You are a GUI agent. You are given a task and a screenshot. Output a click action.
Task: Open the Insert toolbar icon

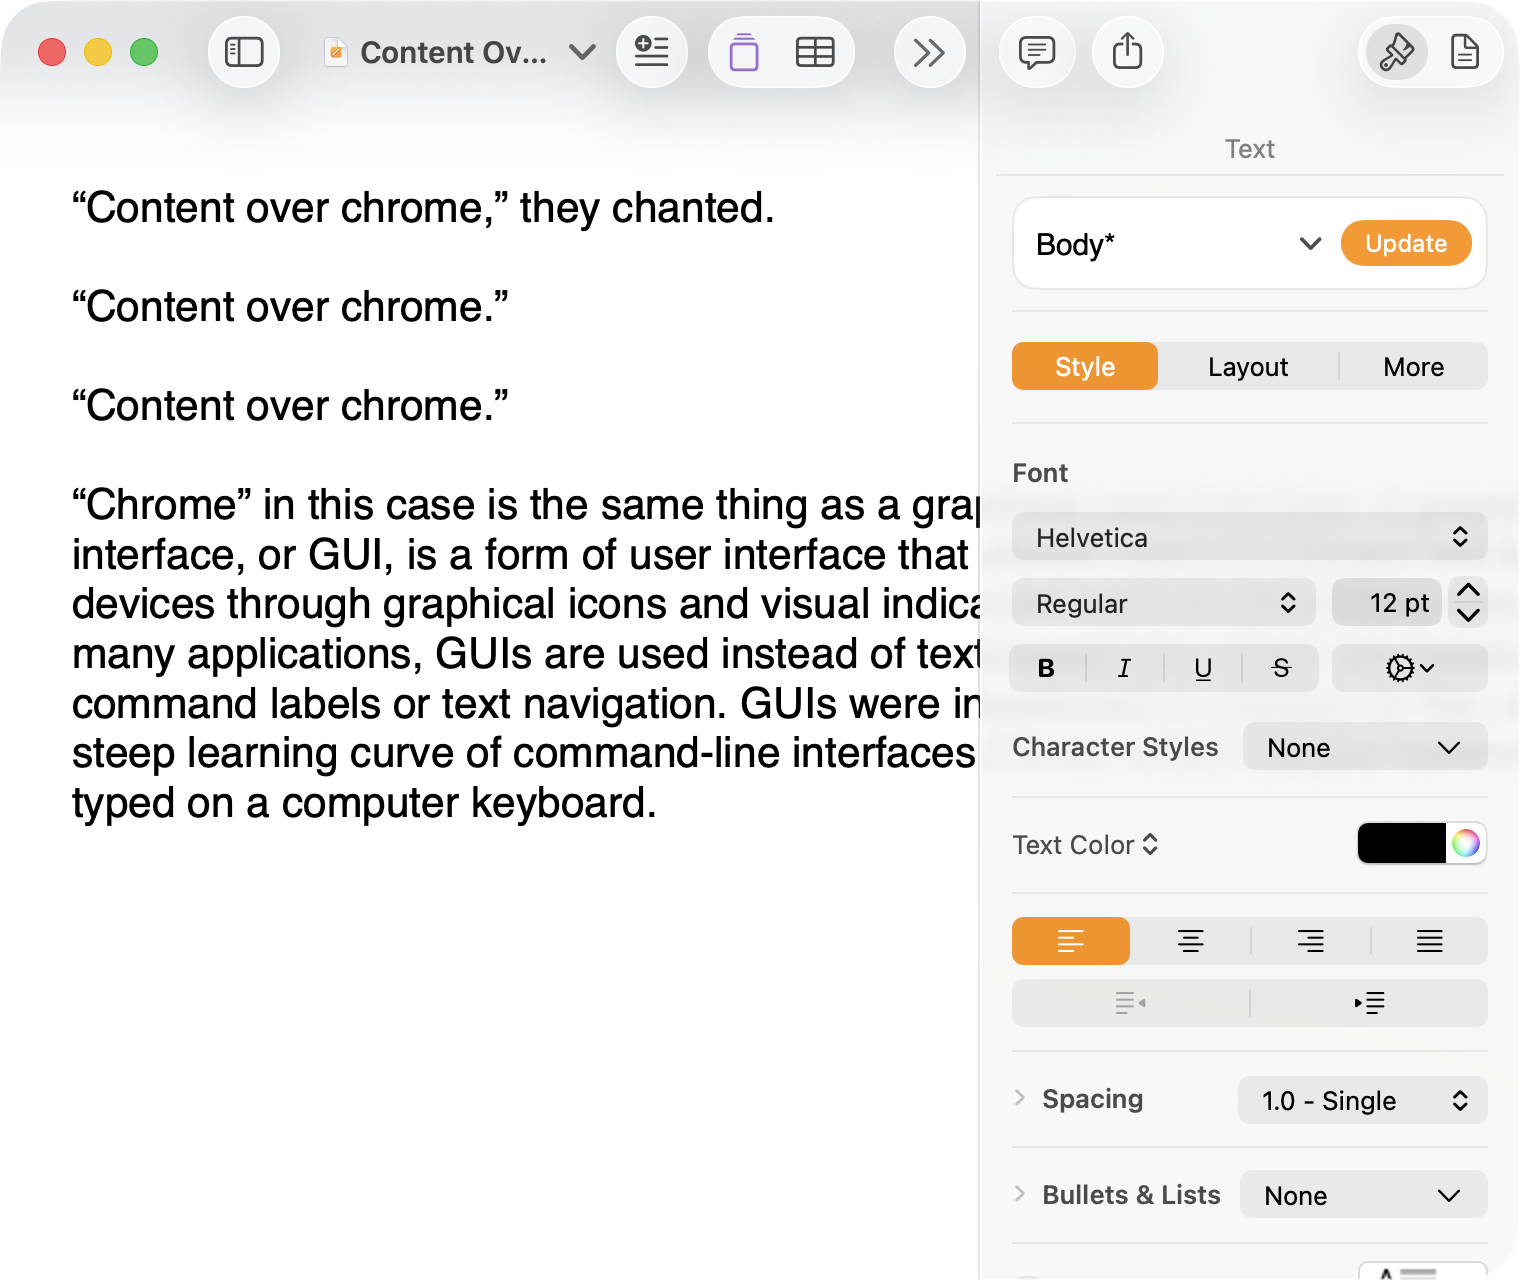click(x=652, y=52)
